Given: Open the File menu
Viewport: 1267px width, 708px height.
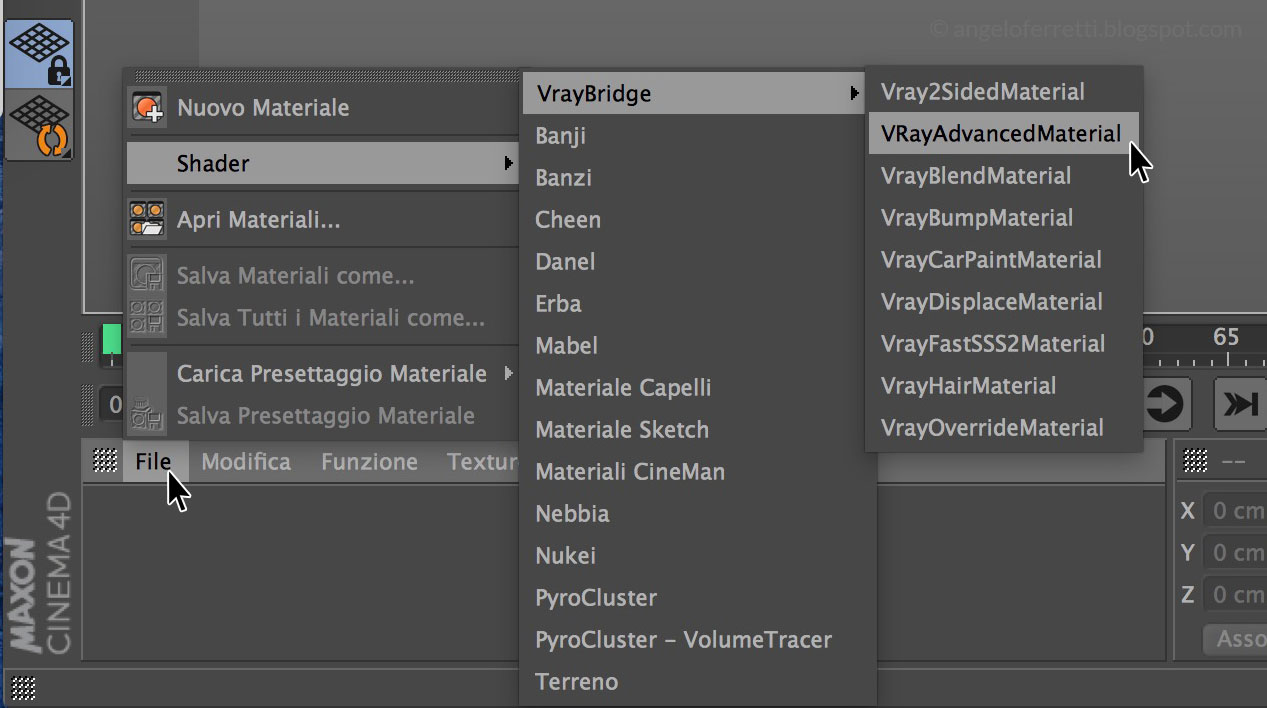Looking at the screenshot, I should [x=153, y=462].
